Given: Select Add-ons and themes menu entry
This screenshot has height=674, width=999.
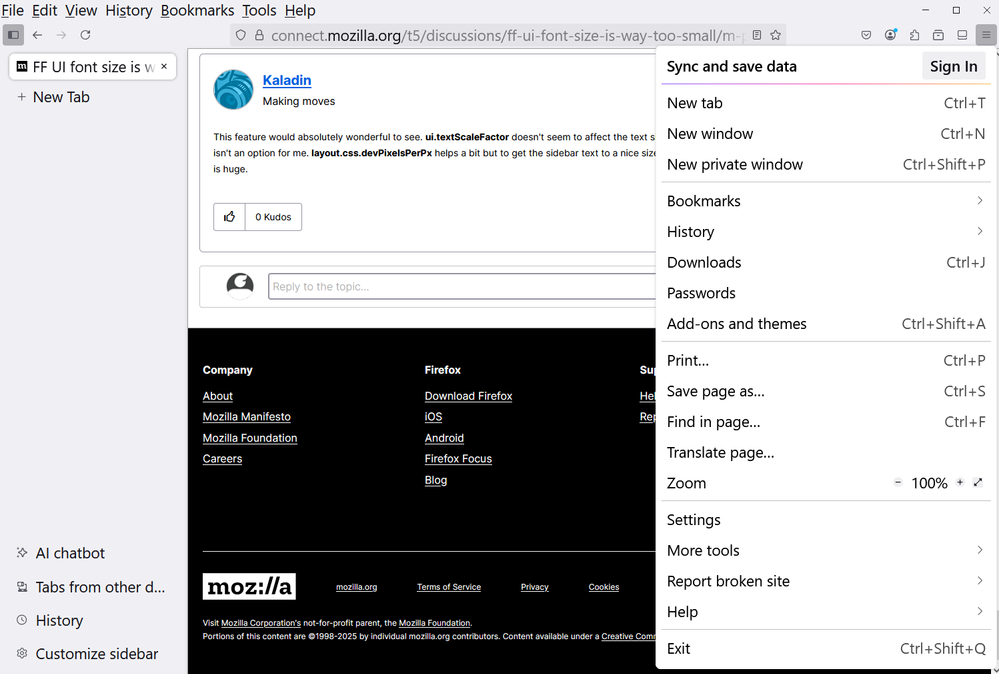Looking at the screenshot, I should pos(737,324).
